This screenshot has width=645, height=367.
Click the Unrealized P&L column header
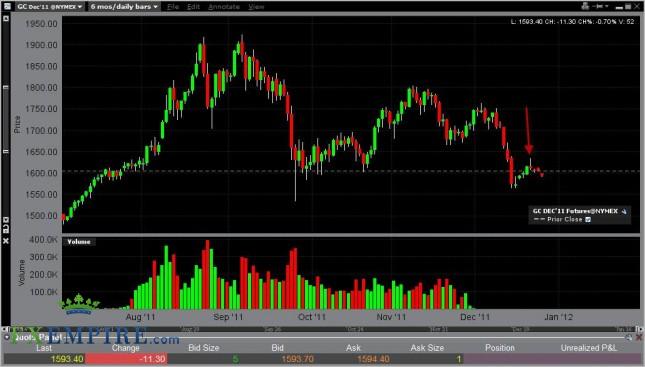tap(589, 348)
